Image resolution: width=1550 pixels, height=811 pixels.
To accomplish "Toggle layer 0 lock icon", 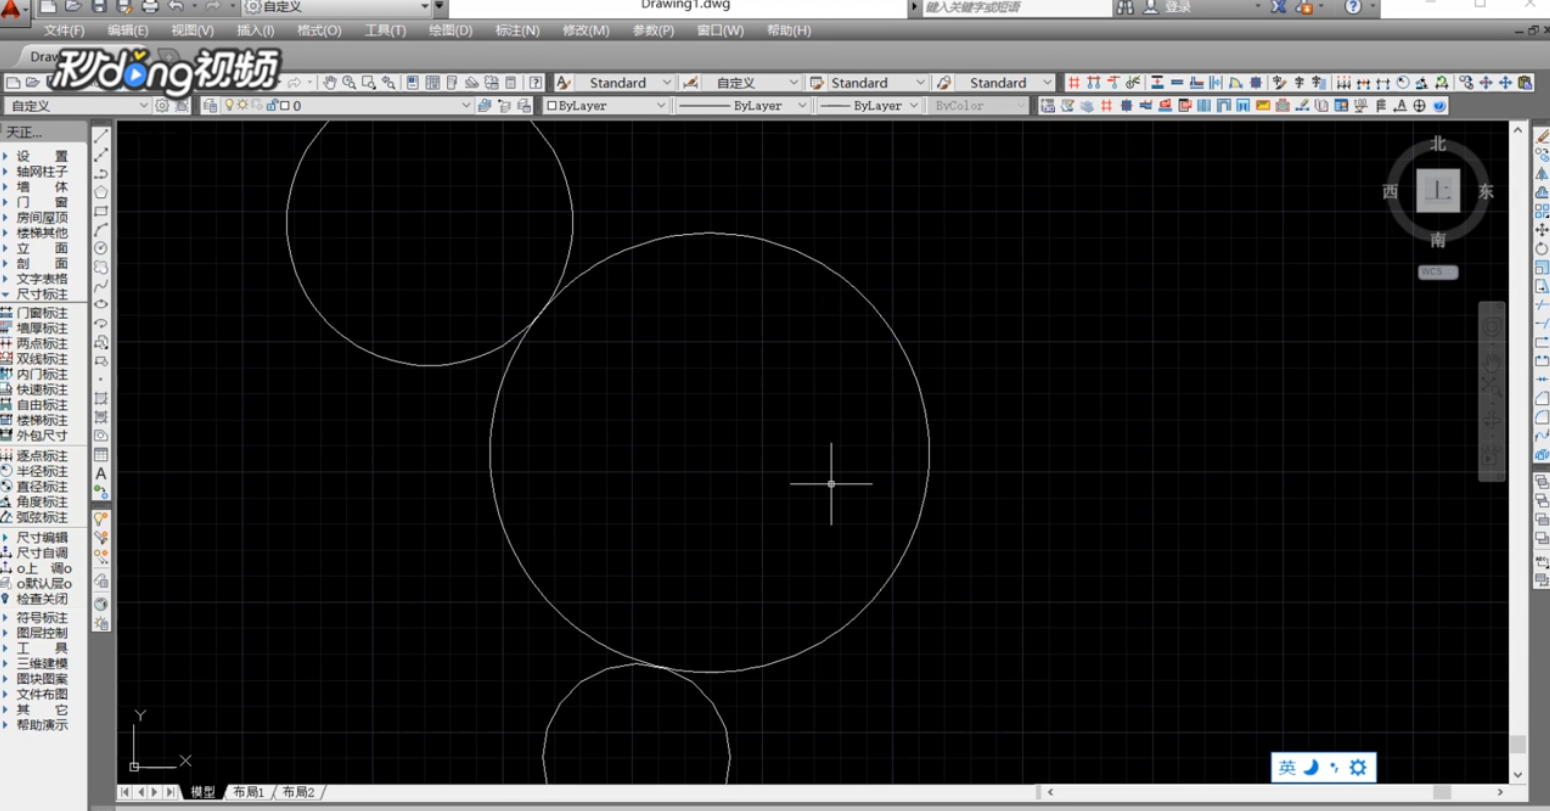I will 271,105.
